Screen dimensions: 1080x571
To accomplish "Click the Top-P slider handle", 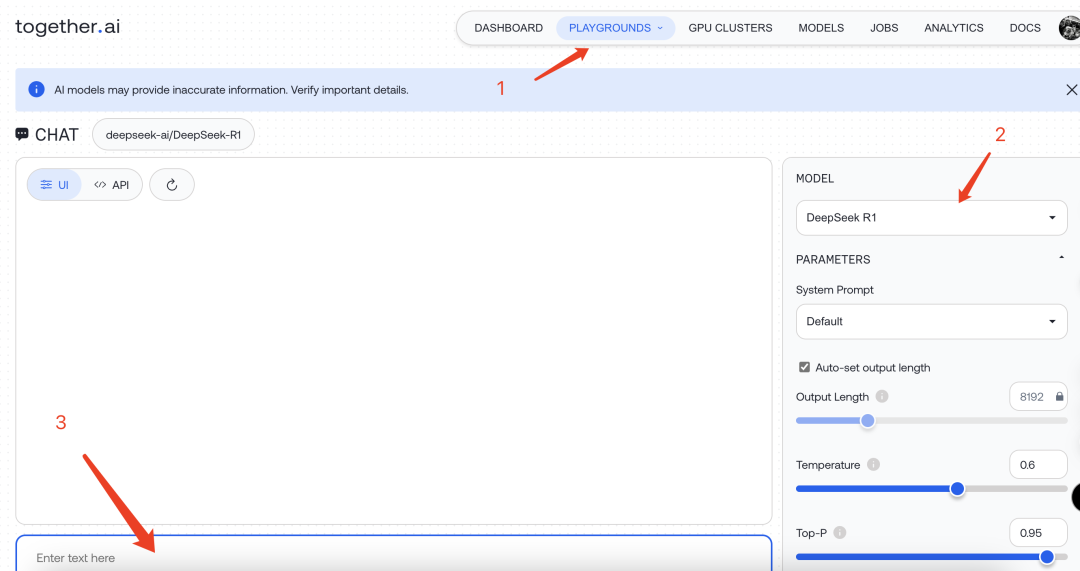I will point(1047,557).
